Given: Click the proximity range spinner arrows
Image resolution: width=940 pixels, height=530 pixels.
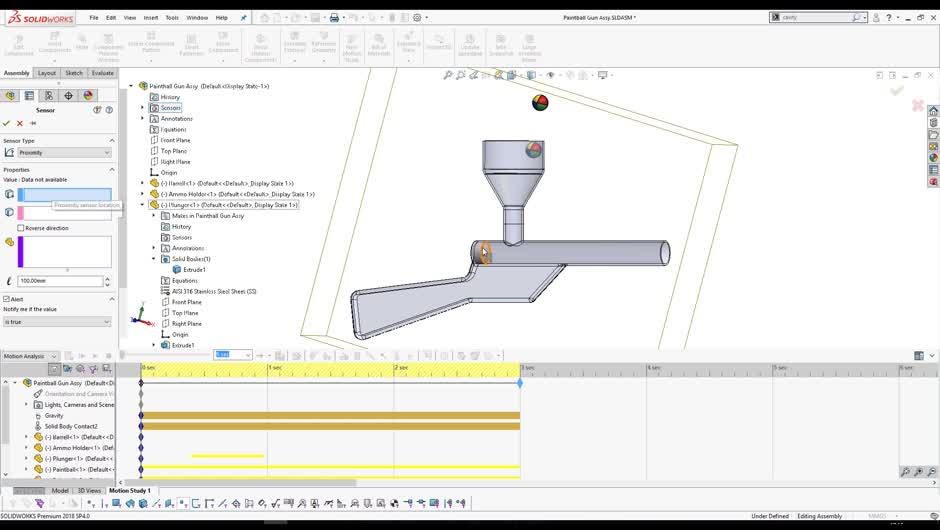Looking at the screenshot, I should (x=107, y=281).
